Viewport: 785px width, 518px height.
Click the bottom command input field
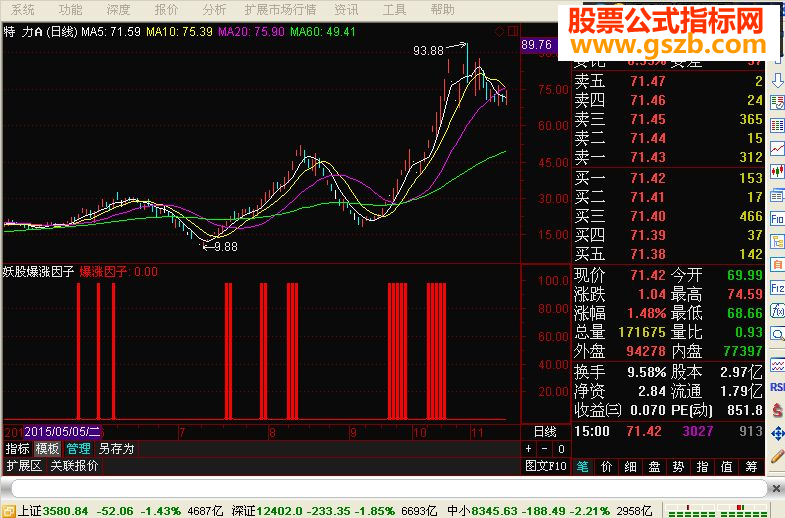pyautogui.click(x=389, y=488)
